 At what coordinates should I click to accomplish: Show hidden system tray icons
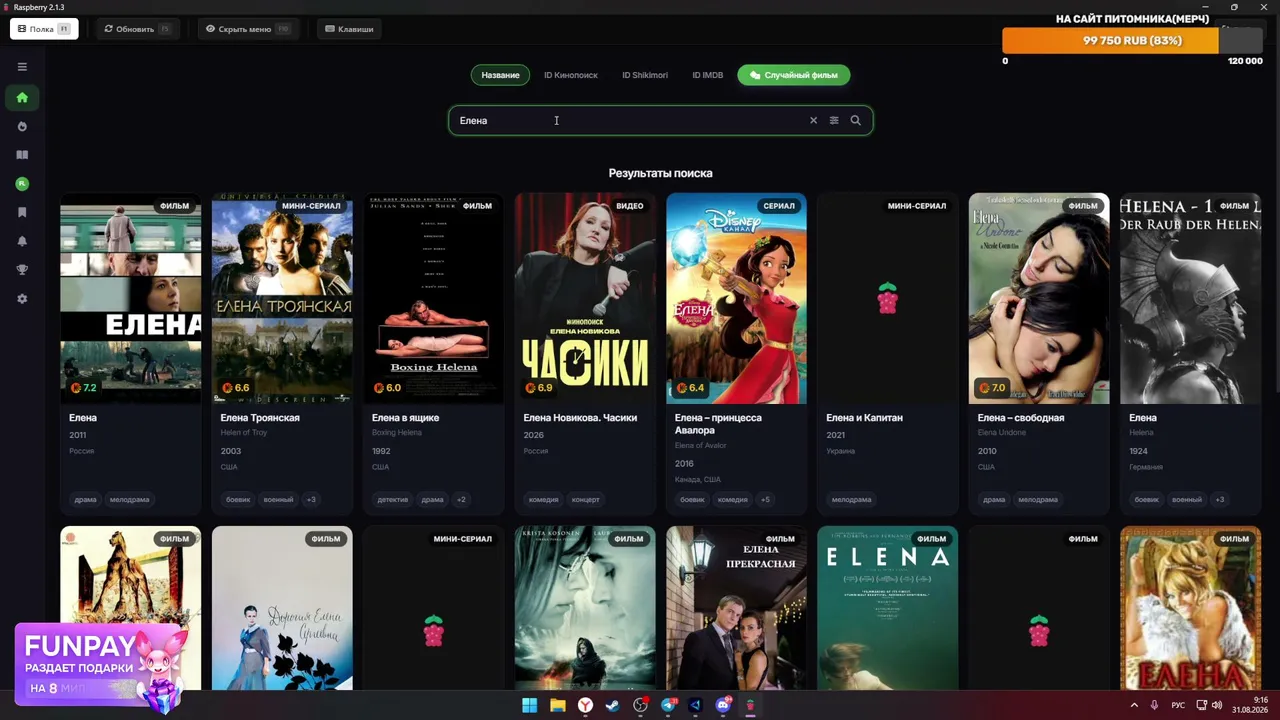pos(1134,705)
